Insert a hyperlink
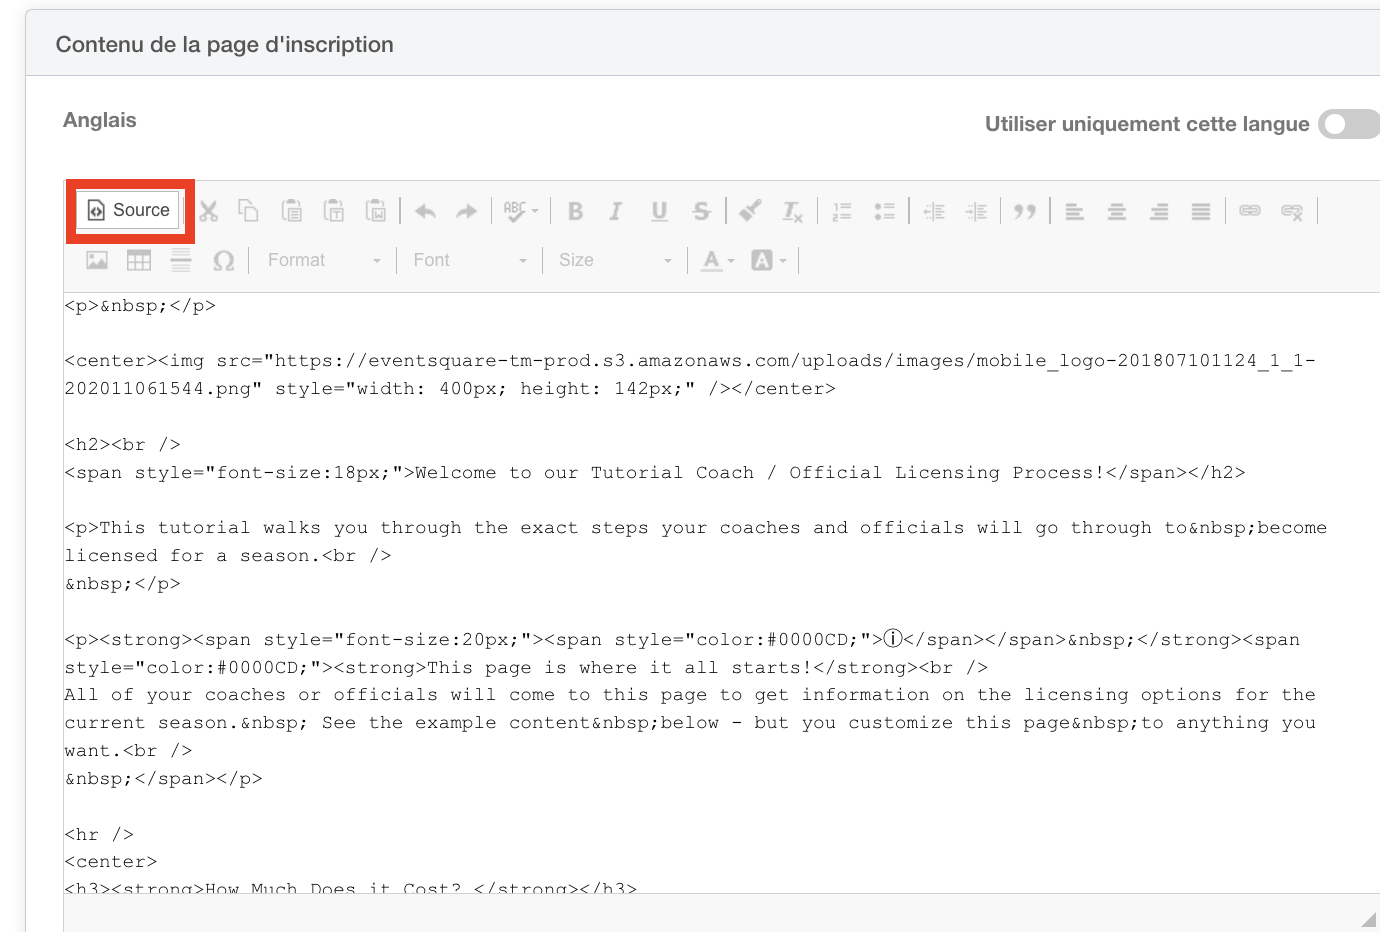The height and width of the screenshot is (932, 1380). point(1250,210)
